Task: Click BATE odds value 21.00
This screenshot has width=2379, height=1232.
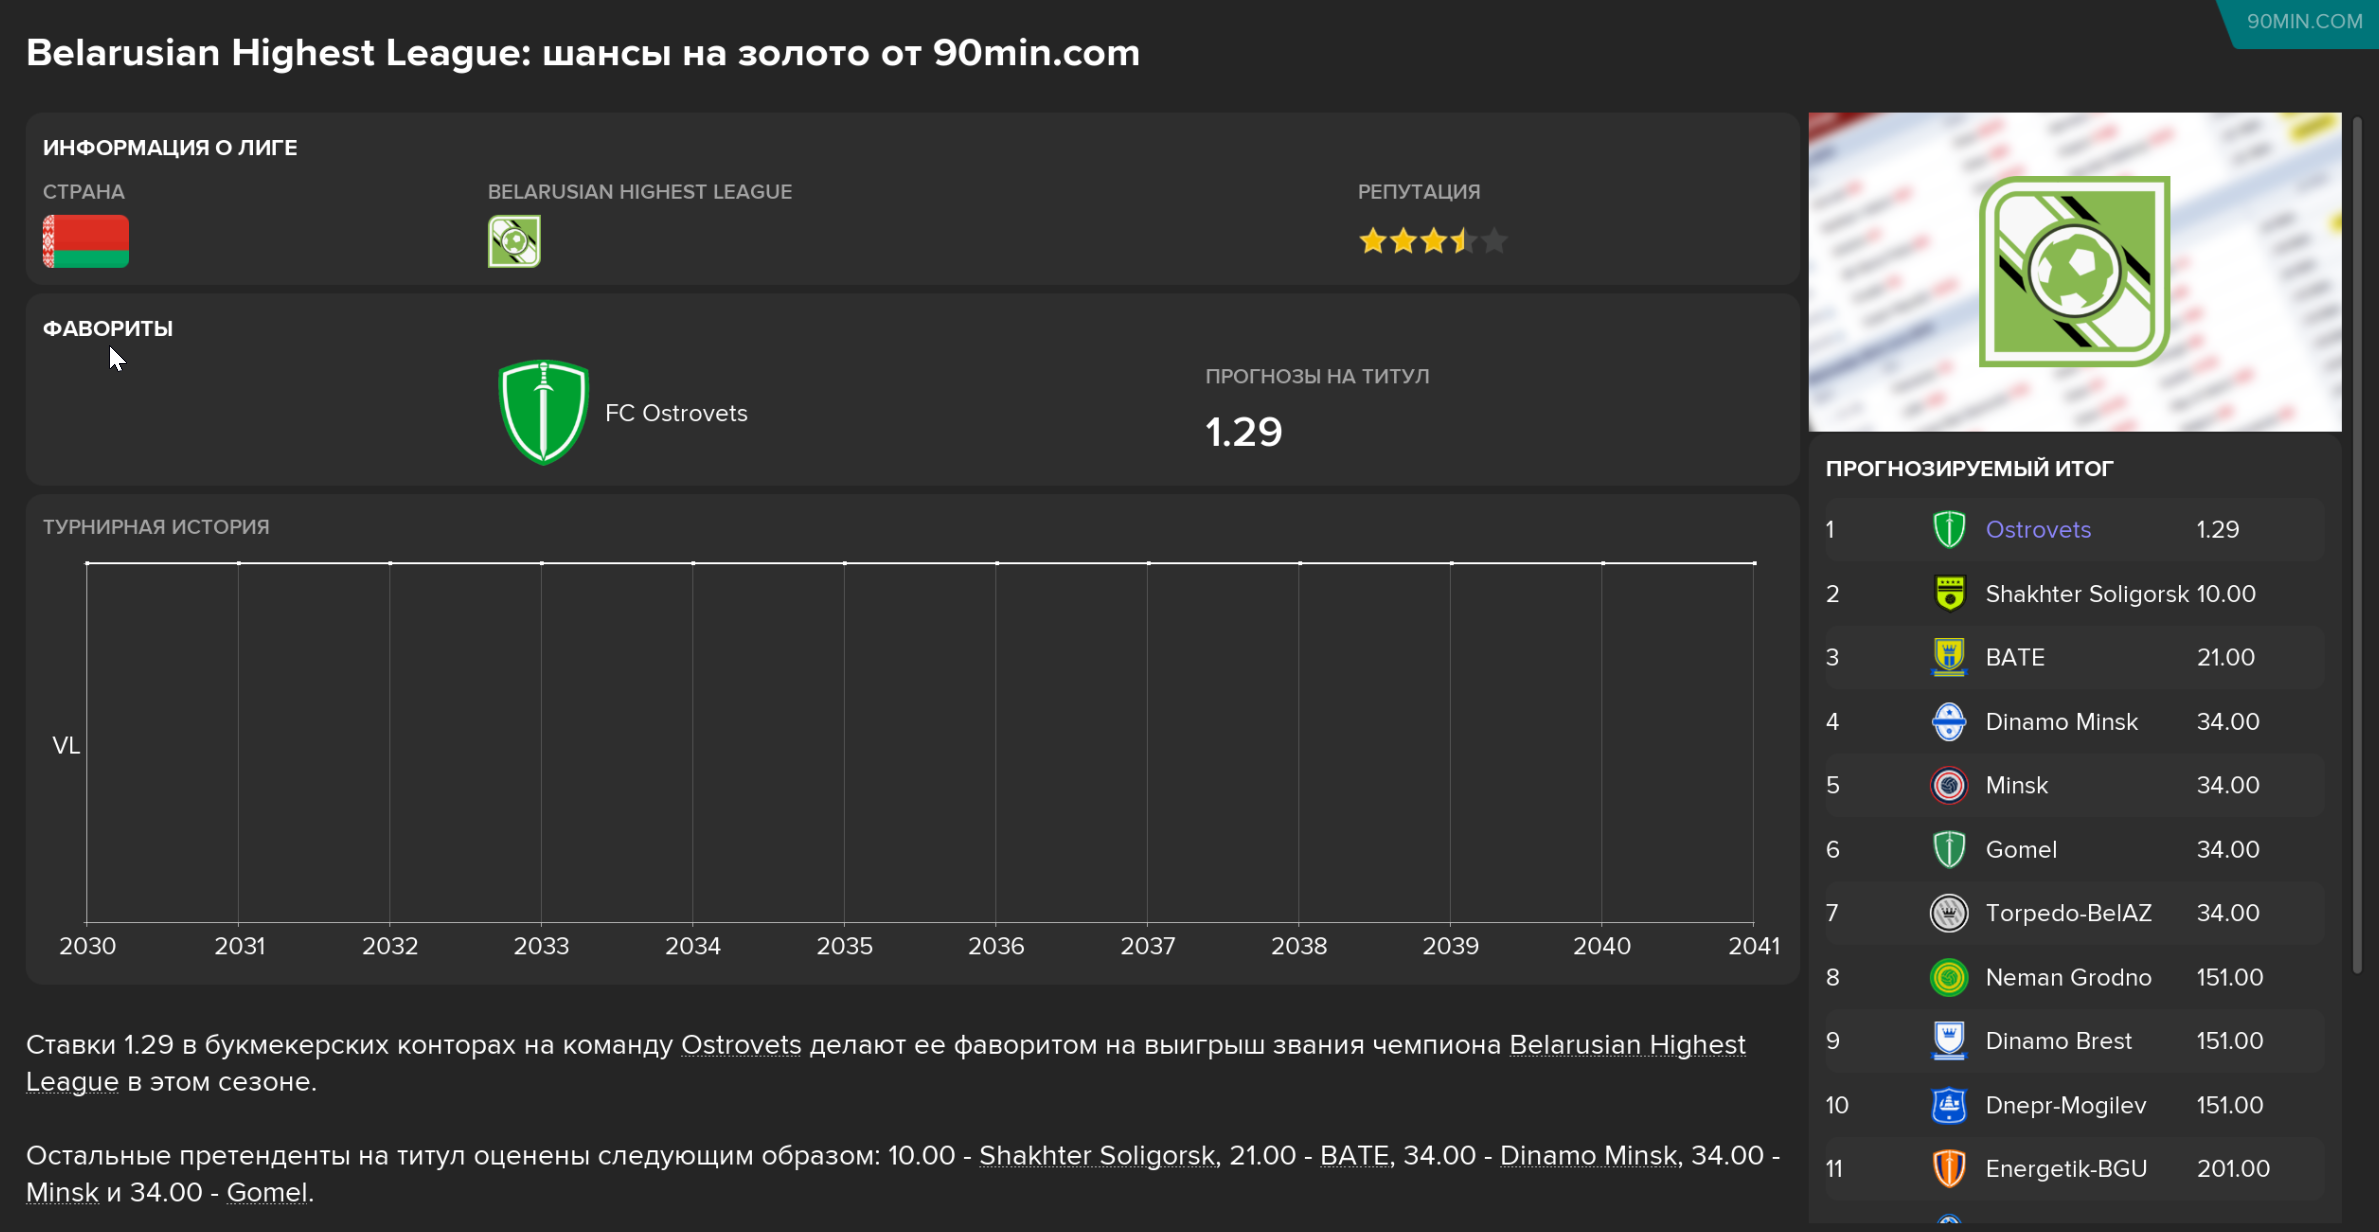Action: coord(2226,657)
